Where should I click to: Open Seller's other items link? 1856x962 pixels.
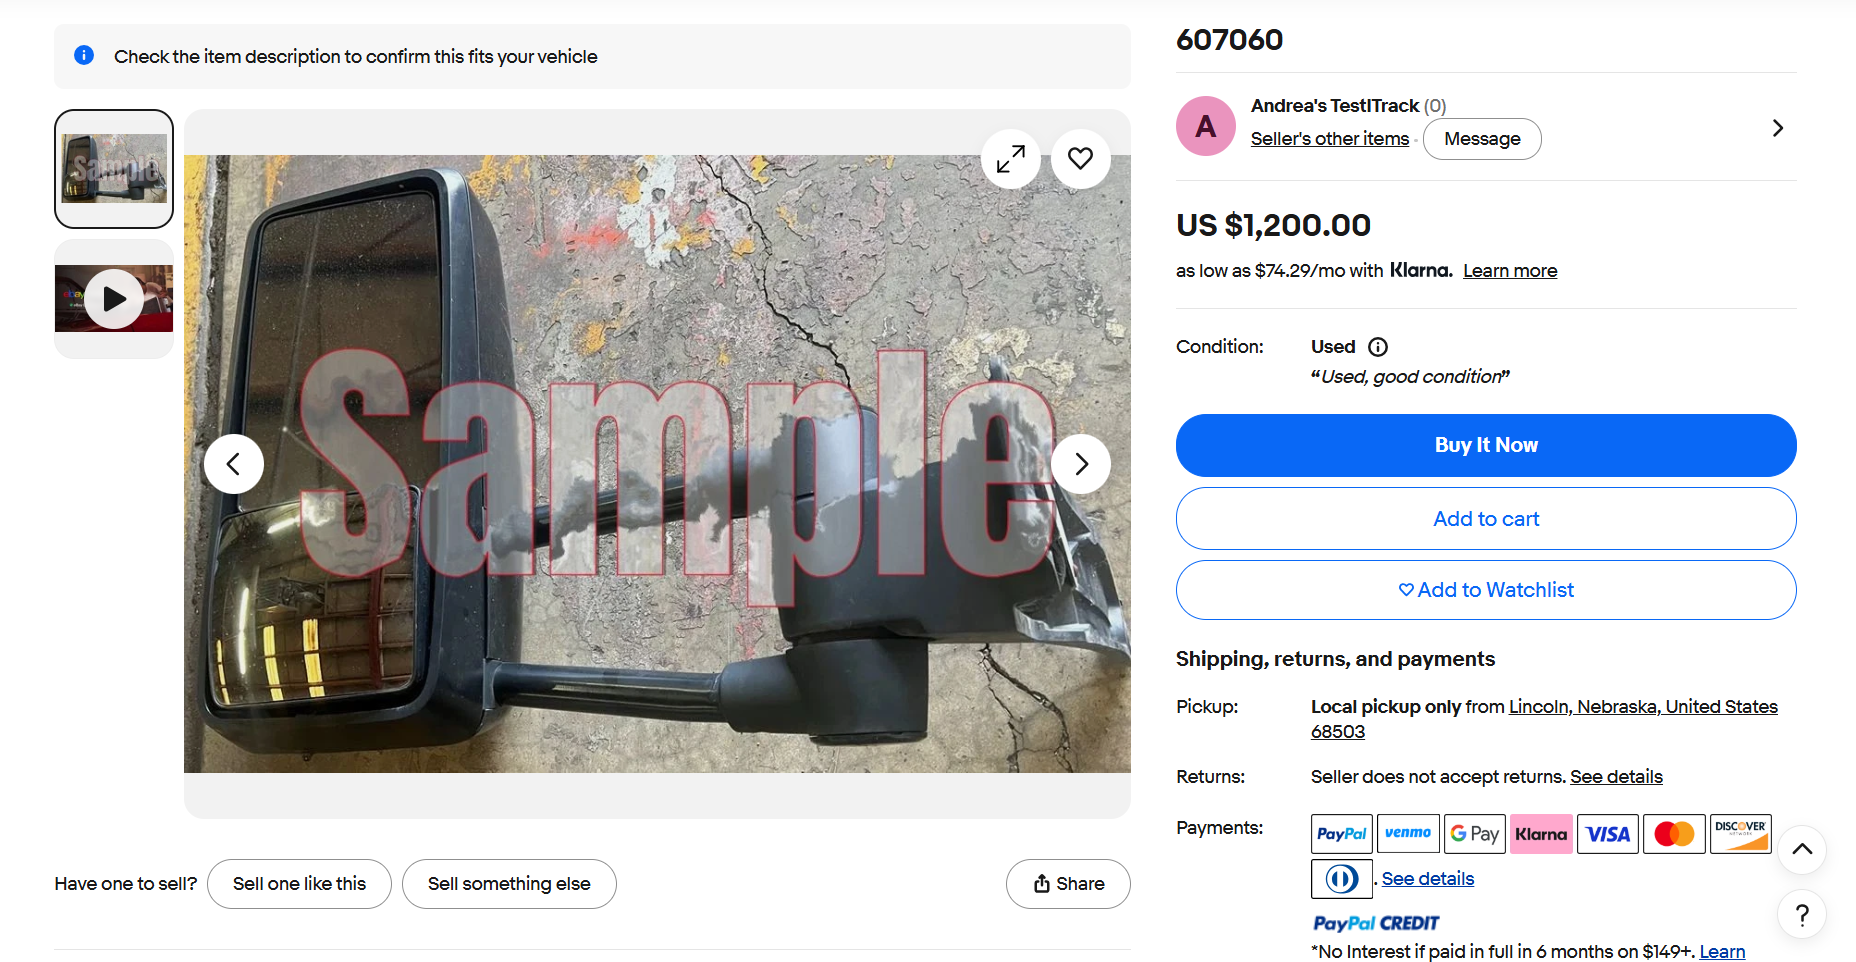point(1329,139)
